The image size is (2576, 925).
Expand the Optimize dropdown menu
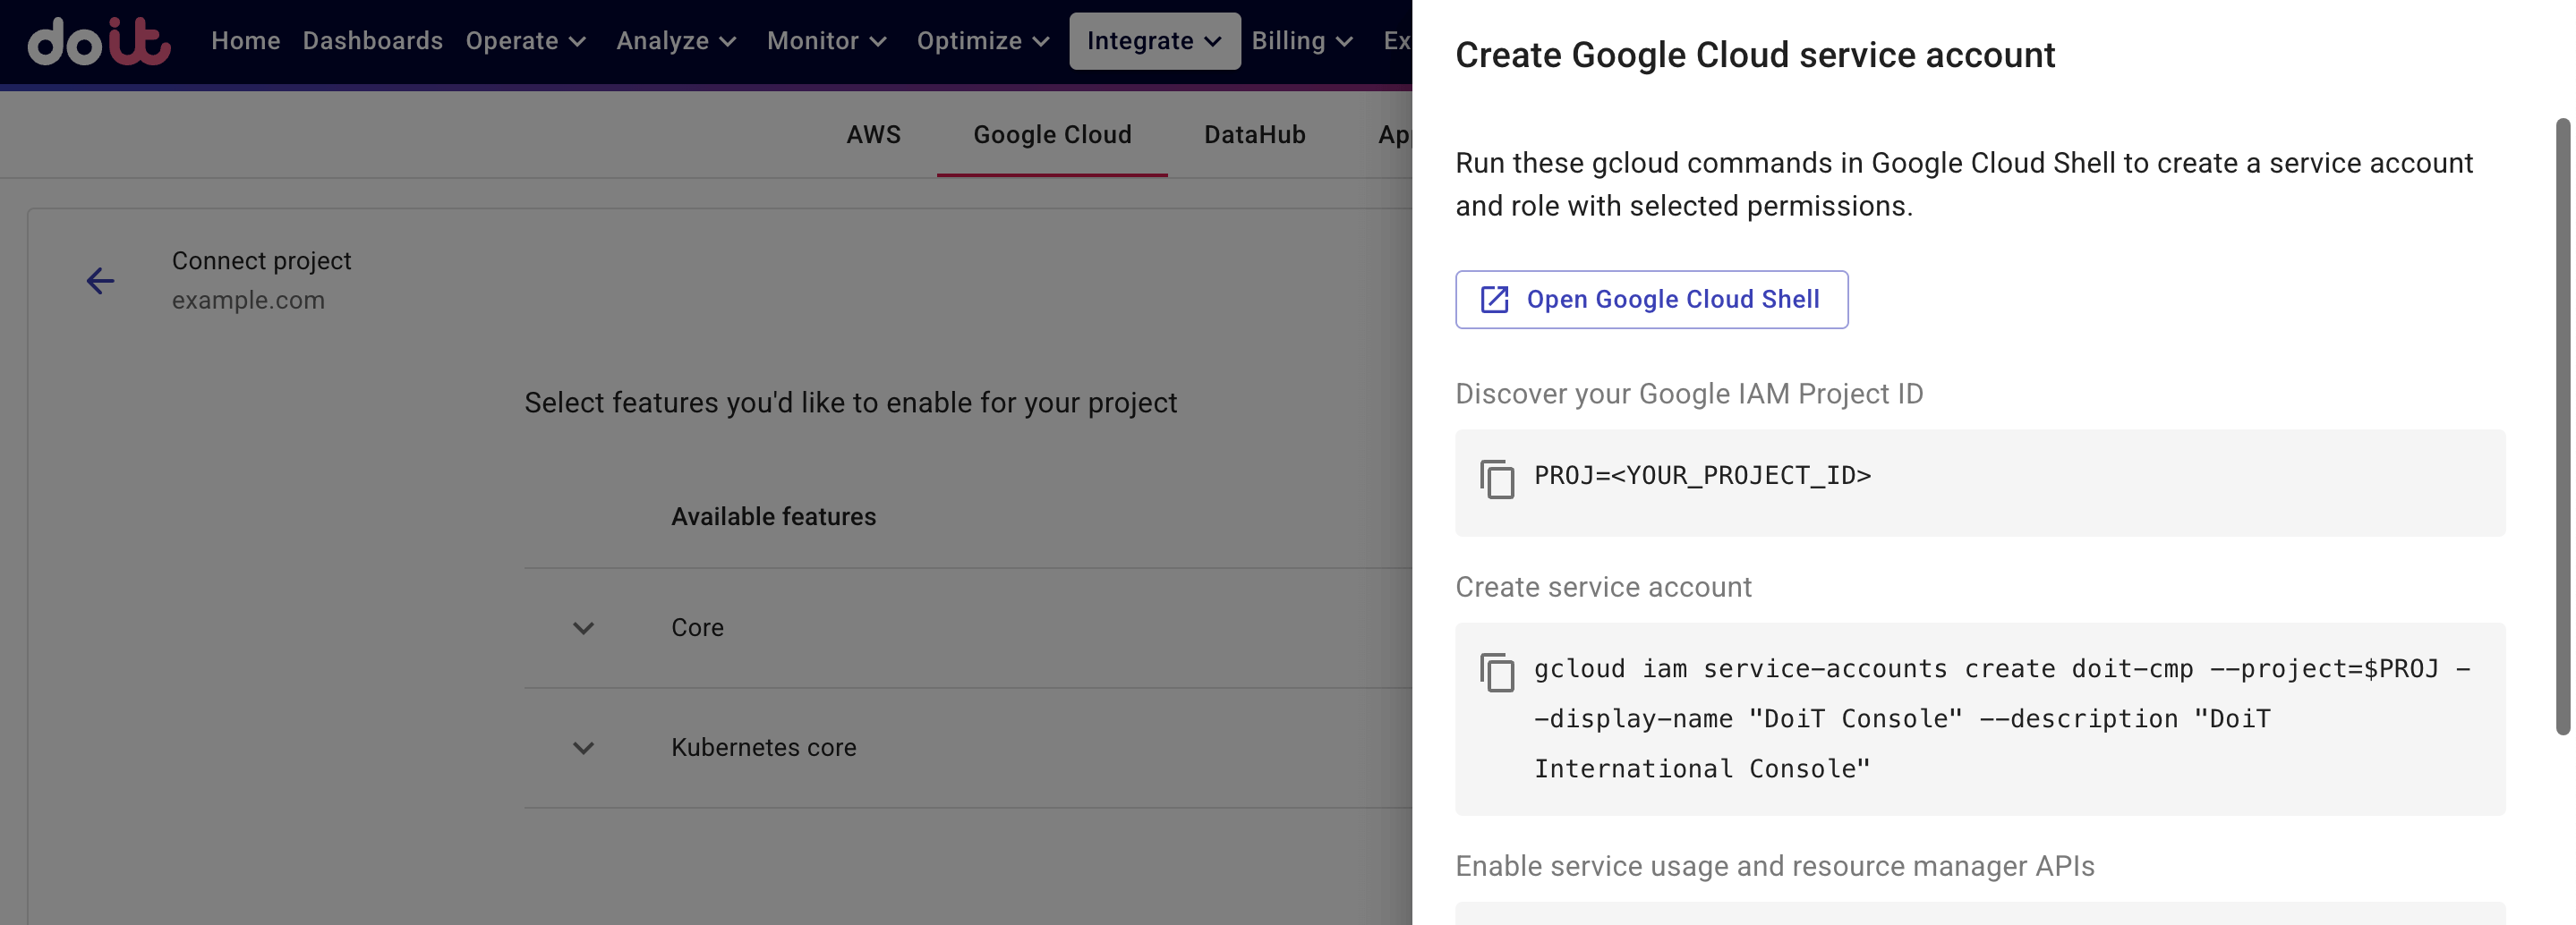pyautogui.click(x=983, y=41)
